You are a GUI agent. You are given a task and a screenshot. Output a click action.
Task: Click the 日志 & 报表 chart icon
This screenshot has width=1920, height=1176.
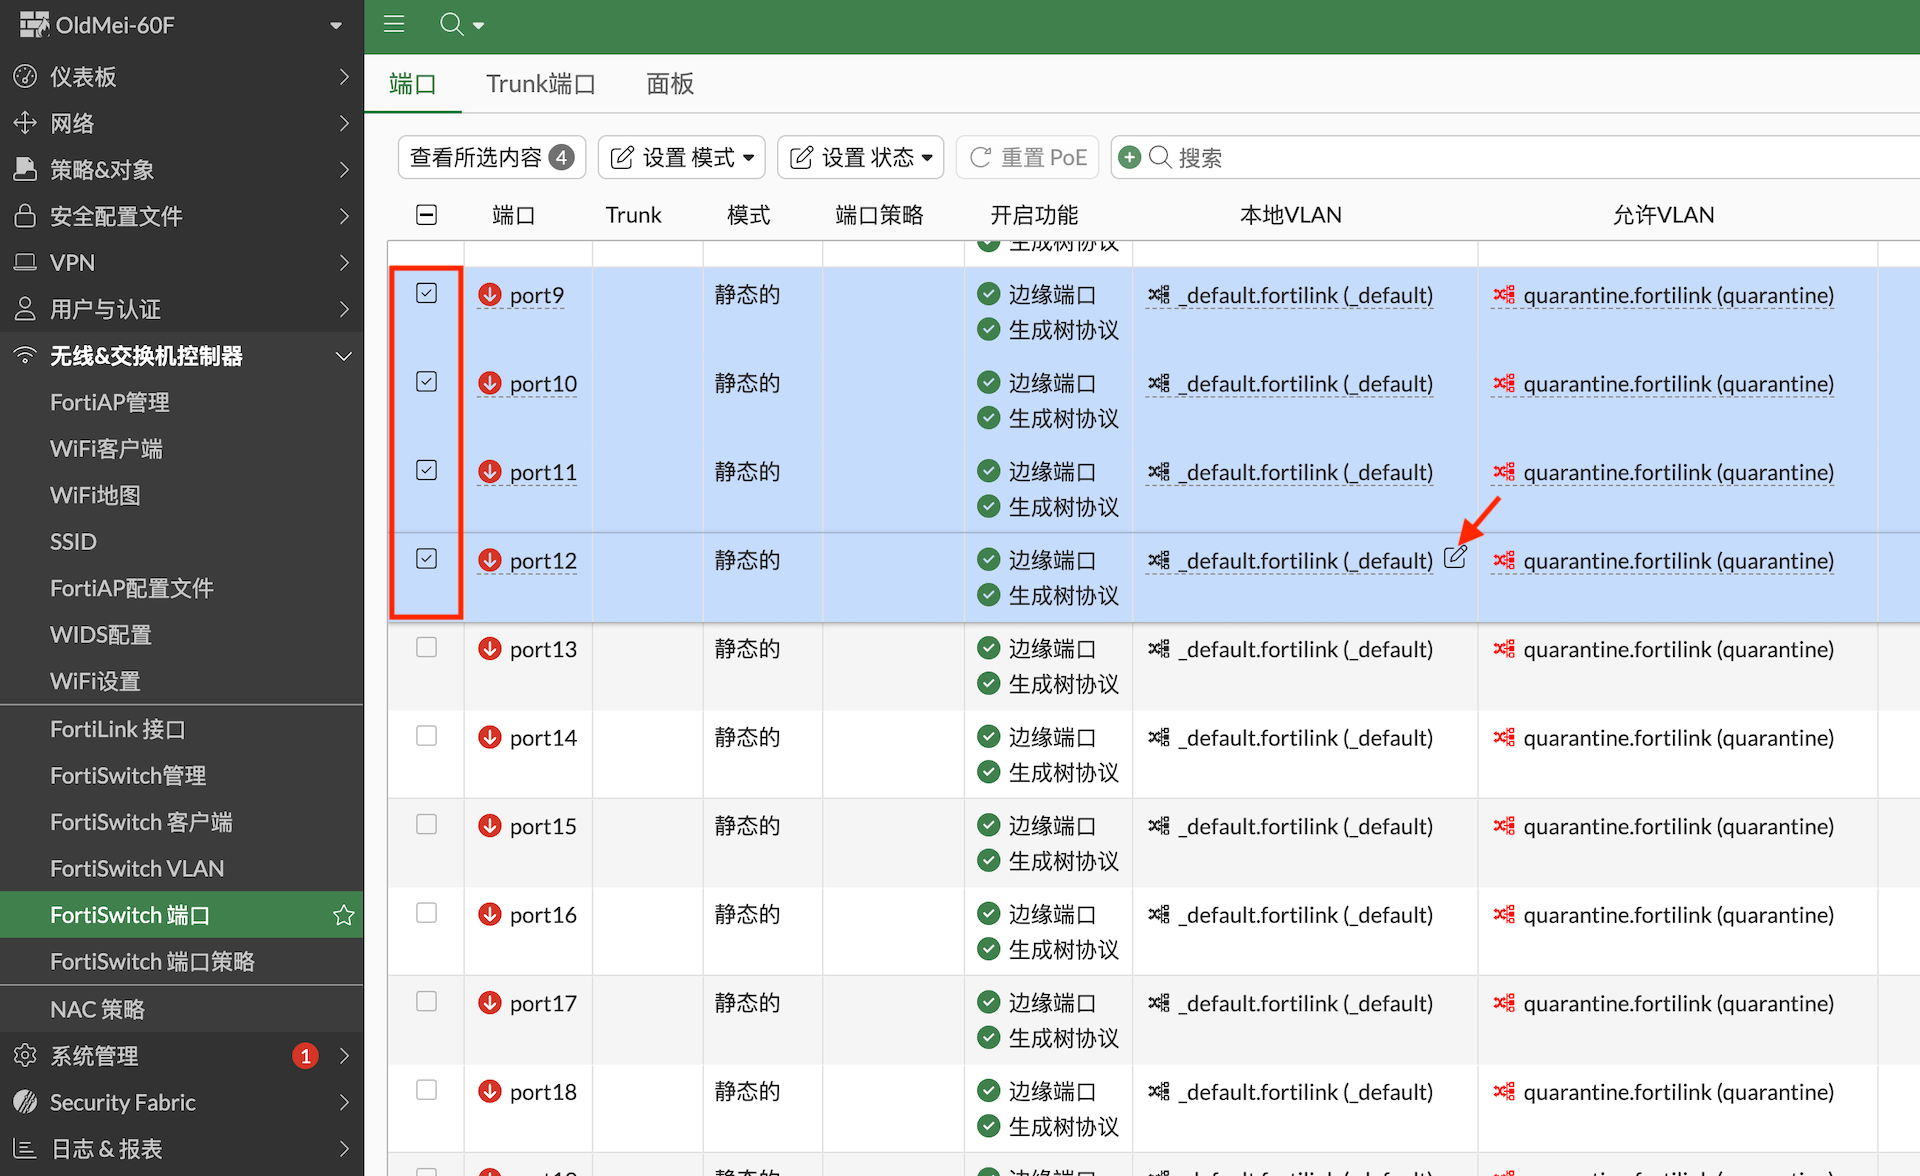25,1149
